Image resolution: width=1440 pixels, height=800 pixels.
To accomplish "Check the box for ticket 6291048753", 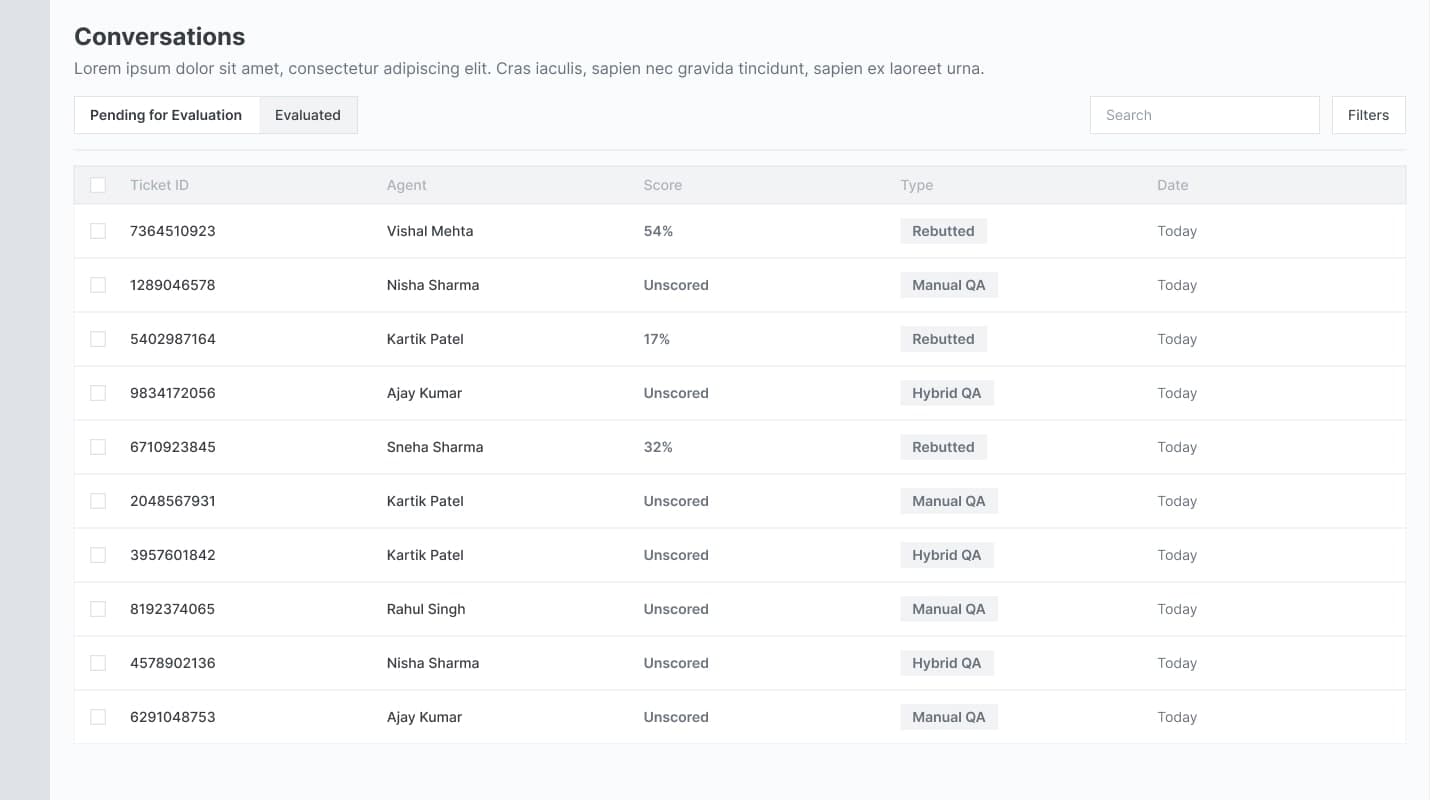I will [98, 717].
